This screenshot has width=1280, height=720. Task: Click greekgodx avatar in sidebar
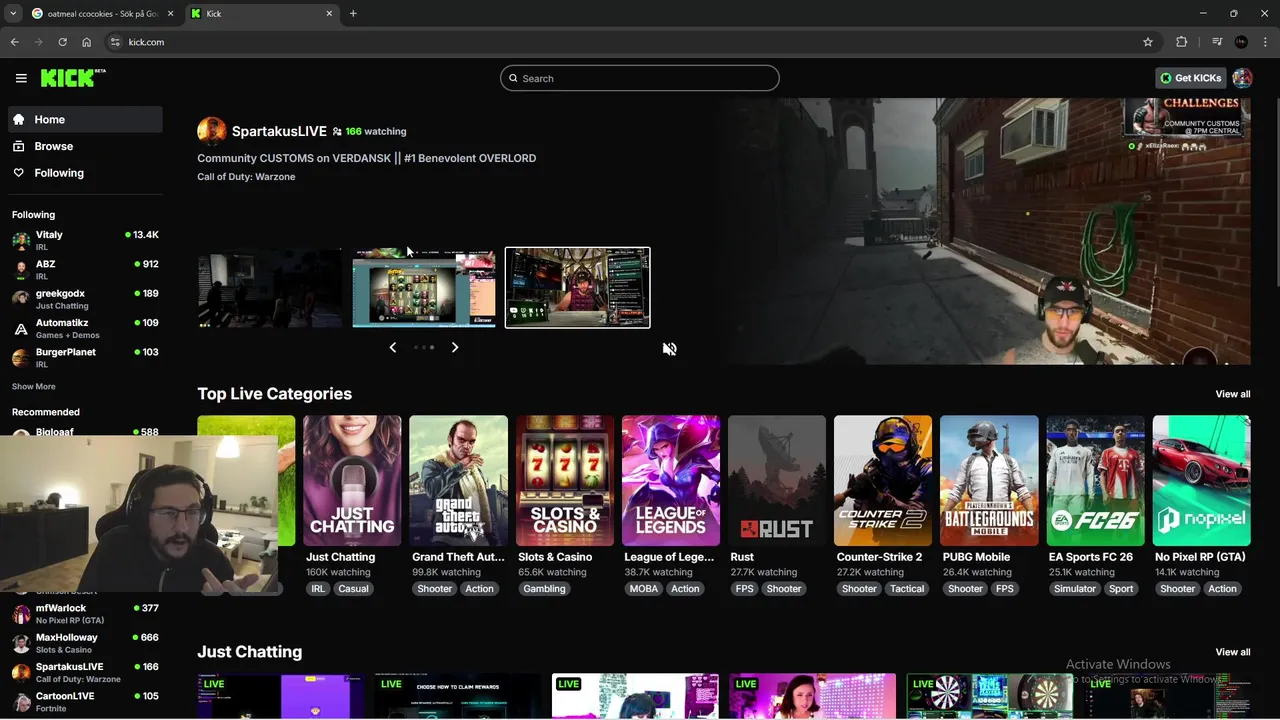point(20,299)
